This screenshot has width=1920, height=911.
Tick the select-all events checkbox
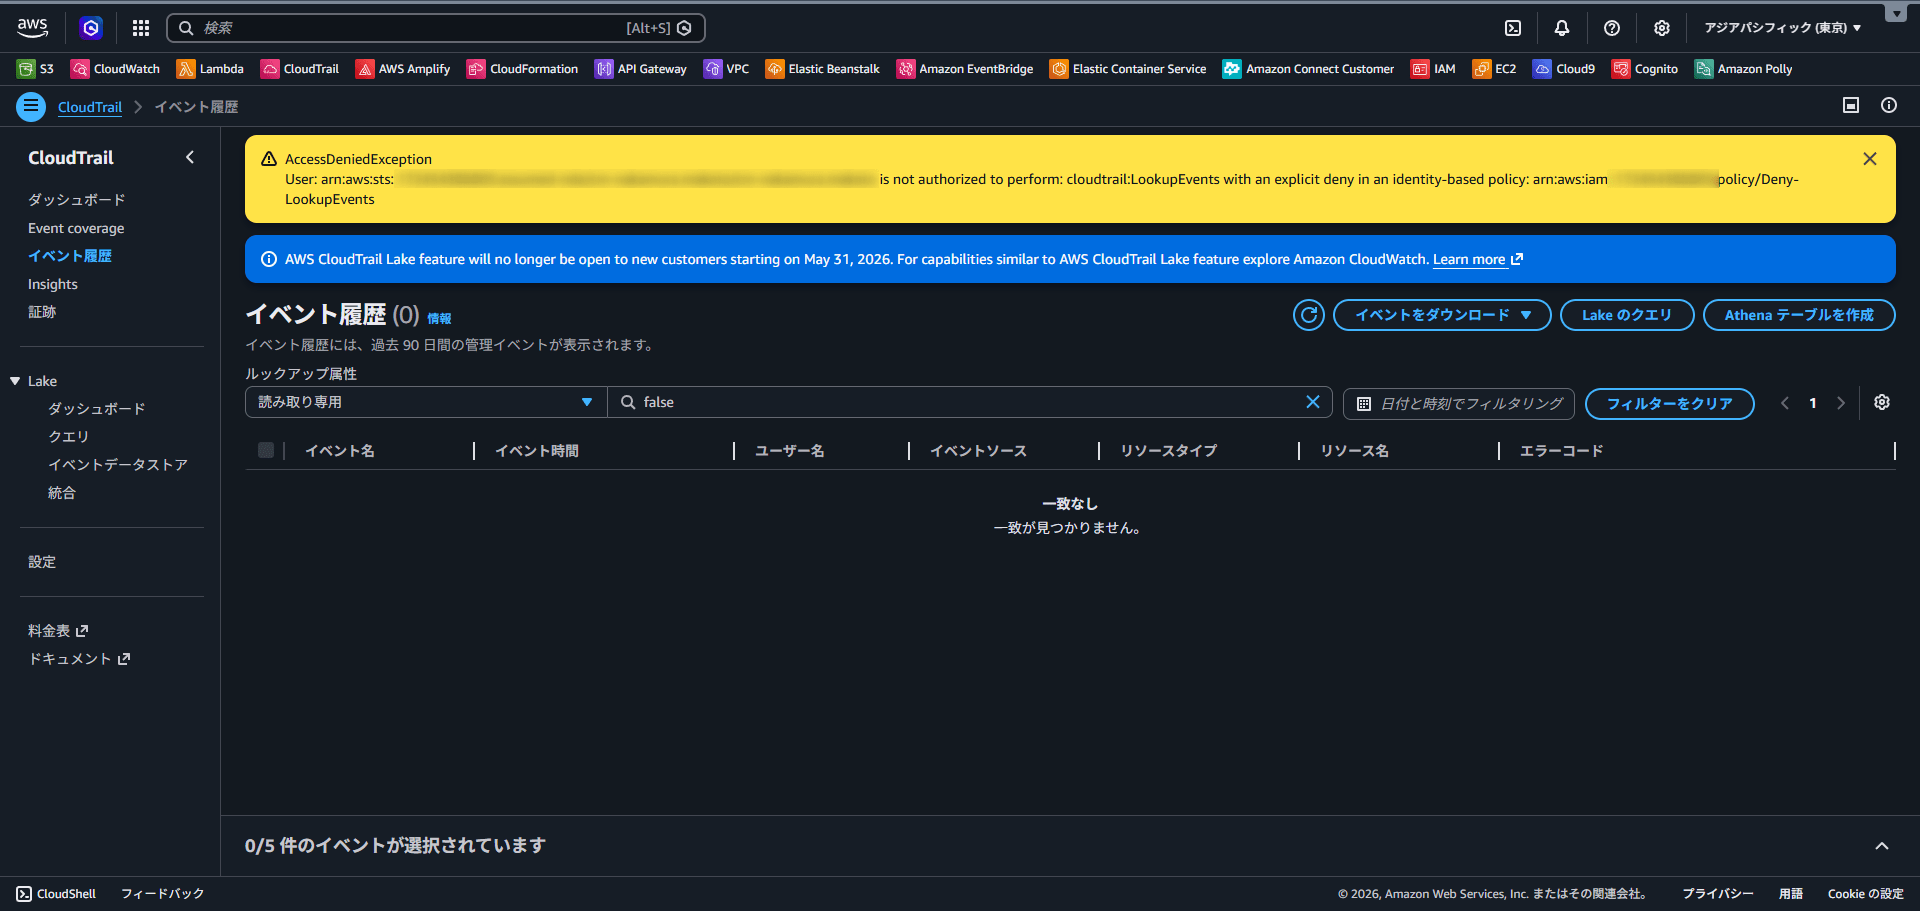click(x=266, y=450)
